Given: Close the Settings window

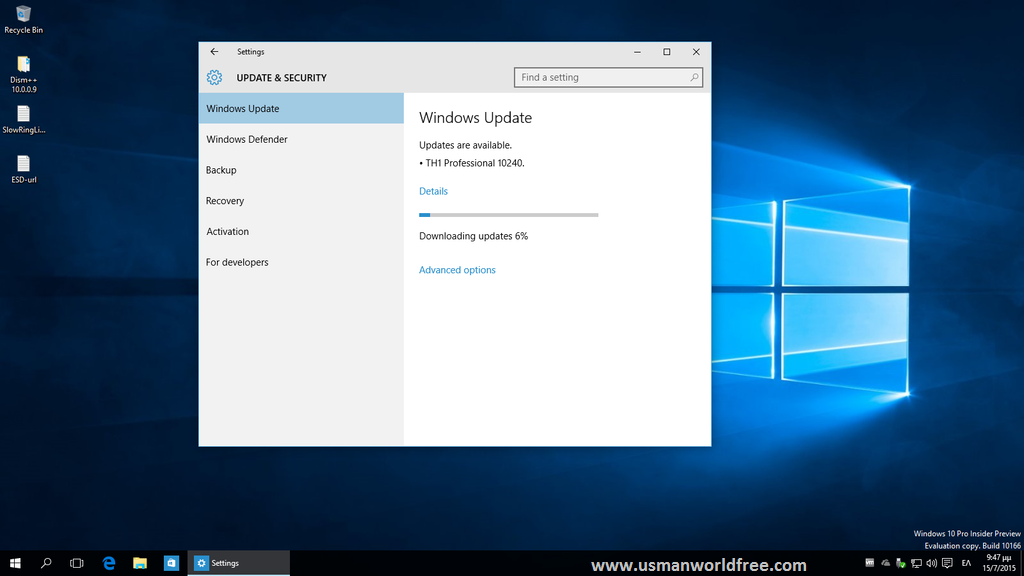Looking at the screenshot, I should click(x=696, y=52).
